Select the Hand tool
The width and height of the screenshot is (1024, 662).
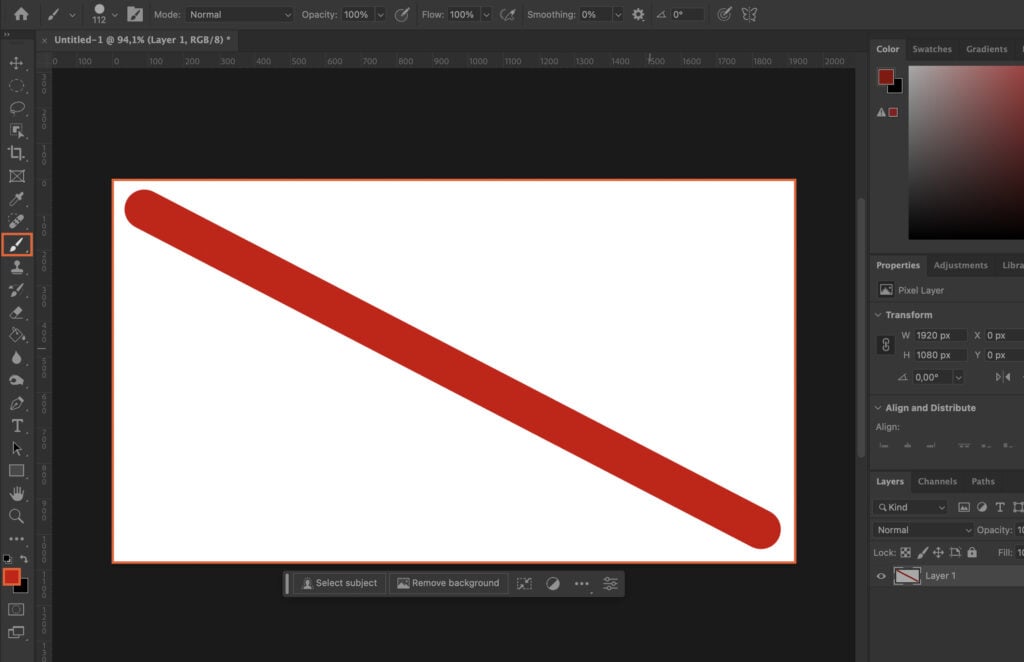(x=16, y=494)
